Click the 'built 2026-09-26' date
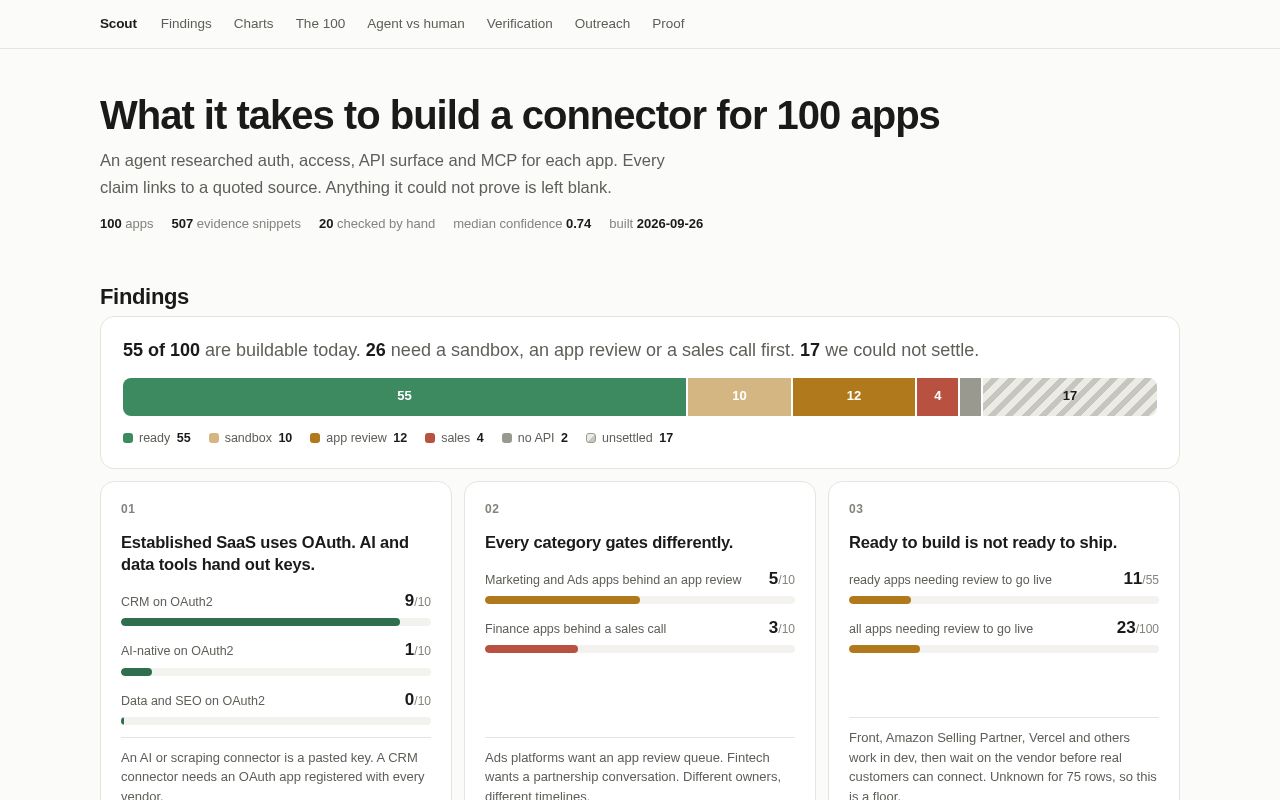 point(656,224)
